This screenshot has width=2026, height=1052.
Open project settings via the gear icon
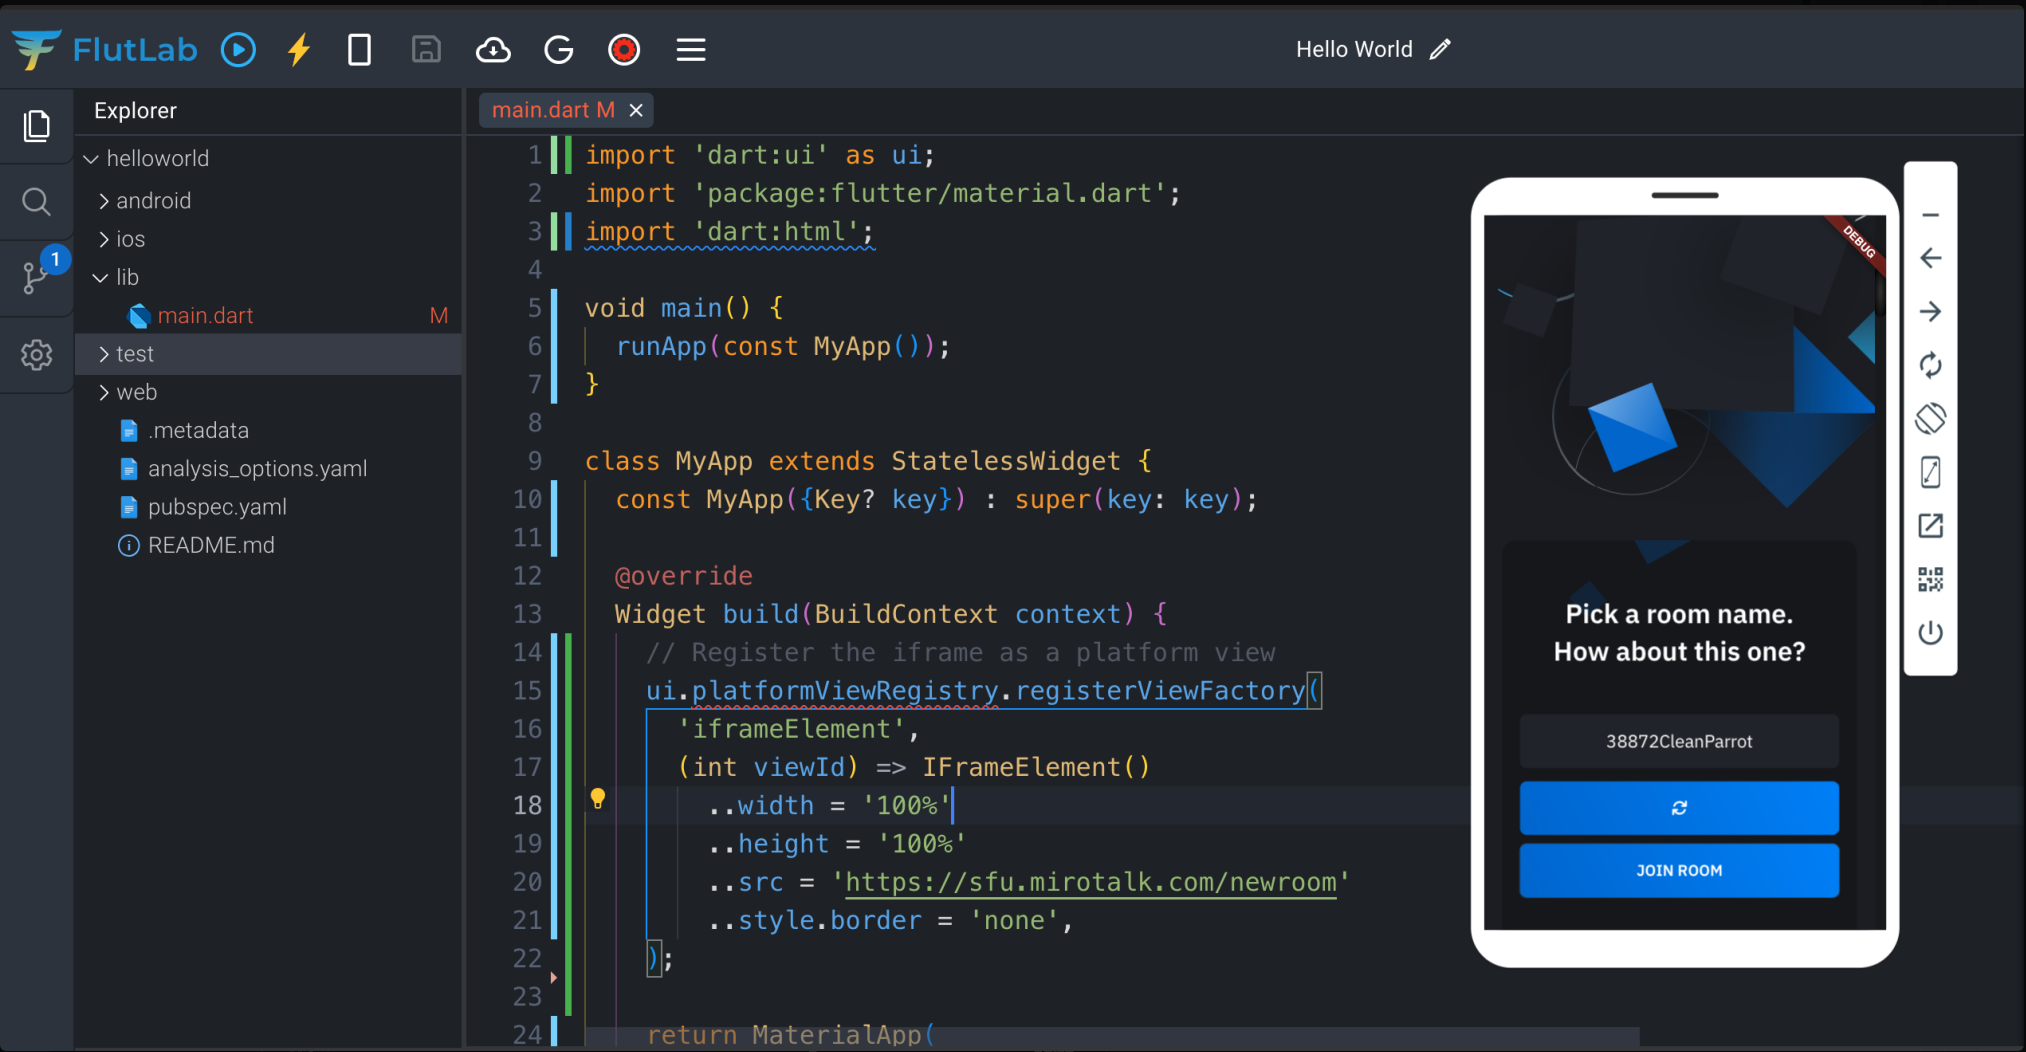(x=37, y=355)
